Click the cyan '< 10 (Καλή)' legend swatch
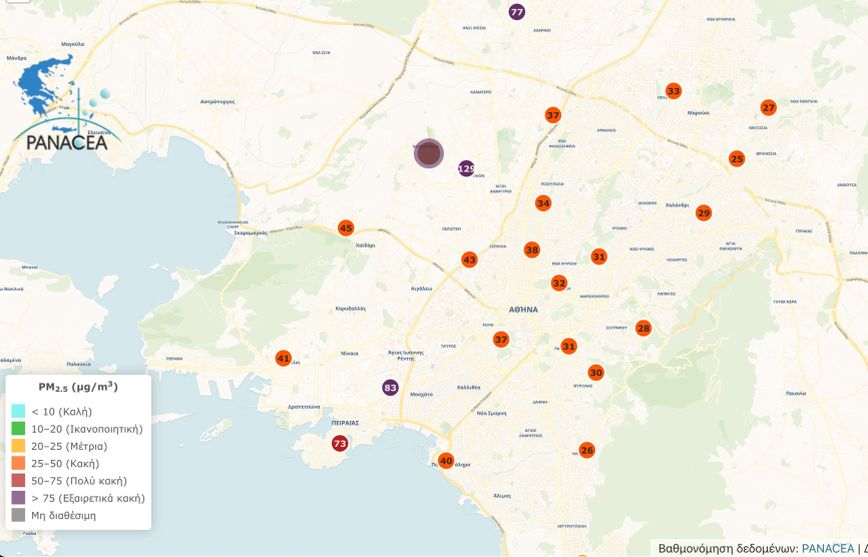The height and width of the screenshot is (557, 868). (18, 411)
